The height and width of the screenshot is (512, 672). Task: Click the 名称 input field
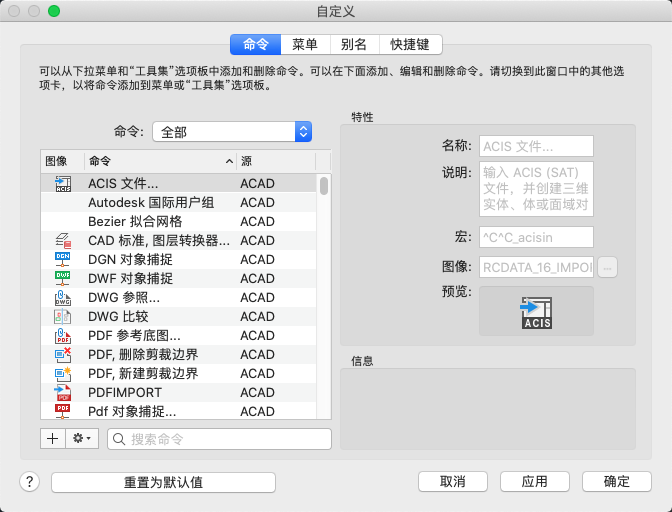pos(536,146)
